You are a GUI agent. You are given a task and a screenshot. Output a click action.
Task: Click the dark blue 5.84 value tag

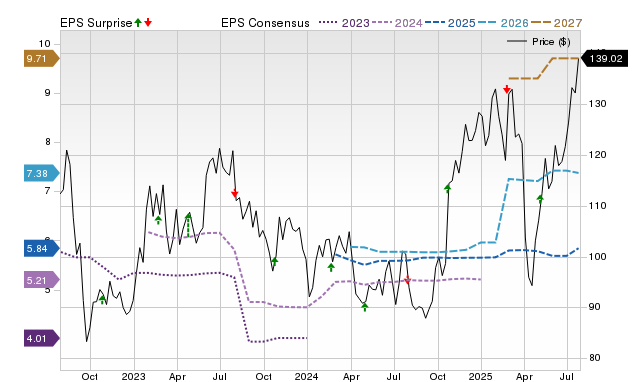[x=42, y=249]
